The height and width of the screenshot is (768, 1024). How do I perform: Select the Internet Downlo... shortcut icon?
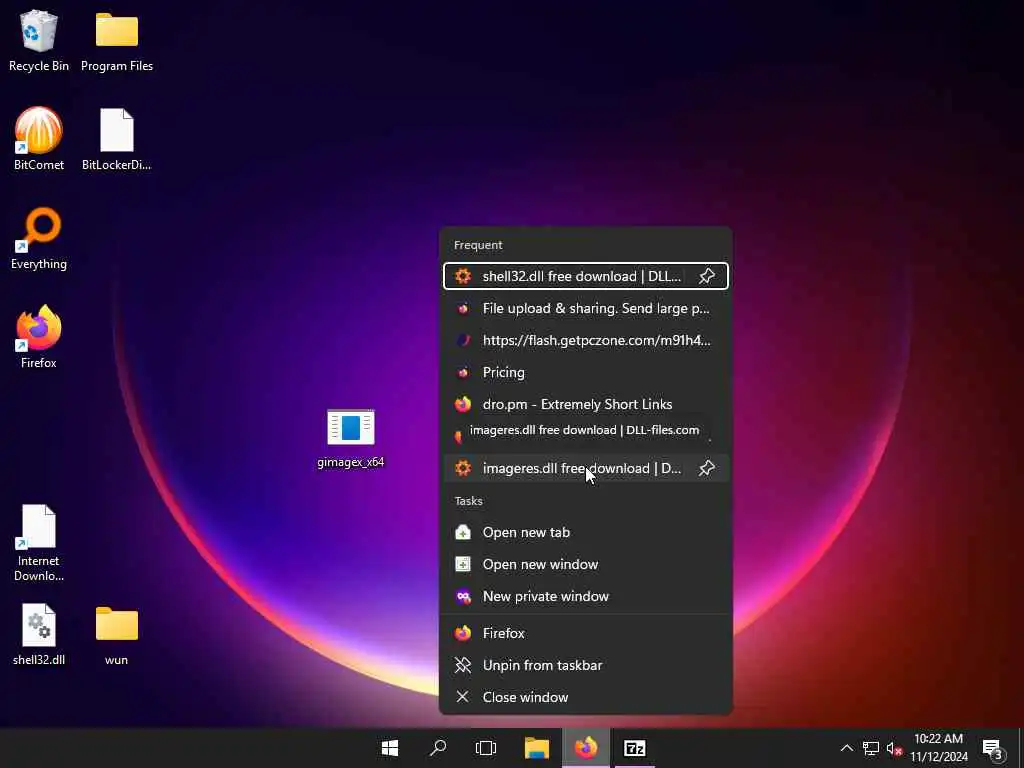[39, 542]
